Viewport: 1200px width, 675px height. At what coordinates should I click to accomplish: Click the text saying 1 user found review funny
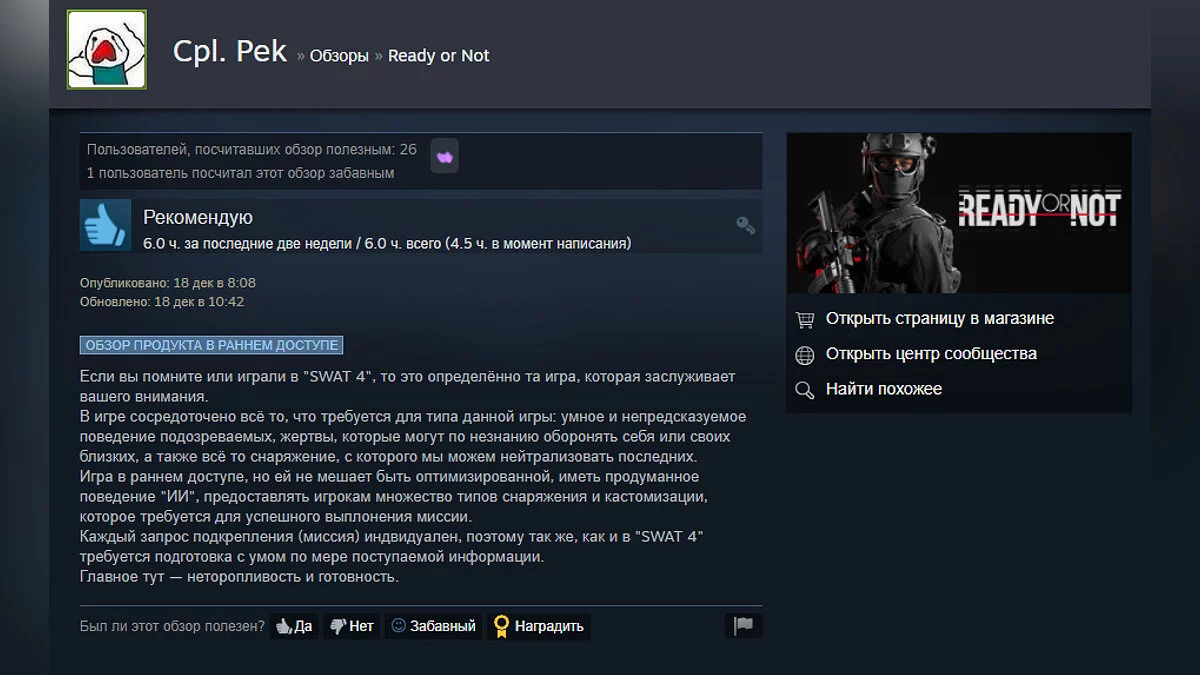[x=240, y=173]
